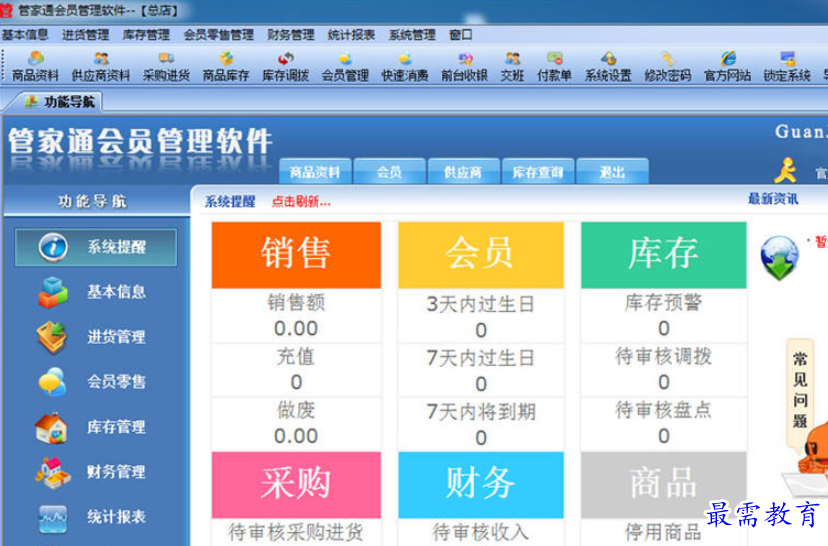Open the 会员零售管理 menu
Viewport: 828px width, 546px height.
coord(219,35)
